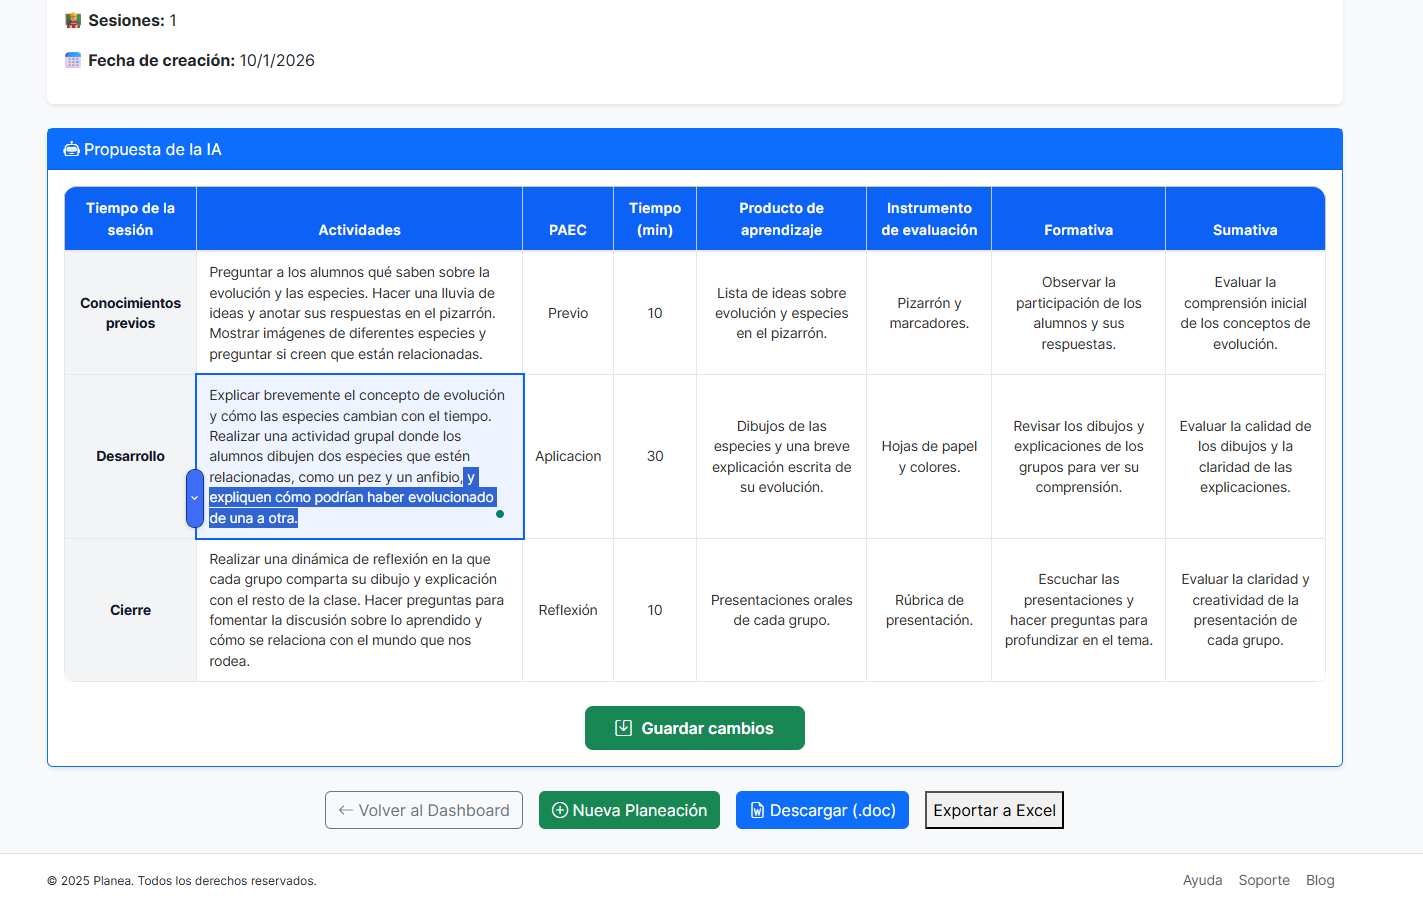Click the green dot in the Desarrollo activities cell
Viewport: 1423px width, 900px height.
tap(500, 514)
